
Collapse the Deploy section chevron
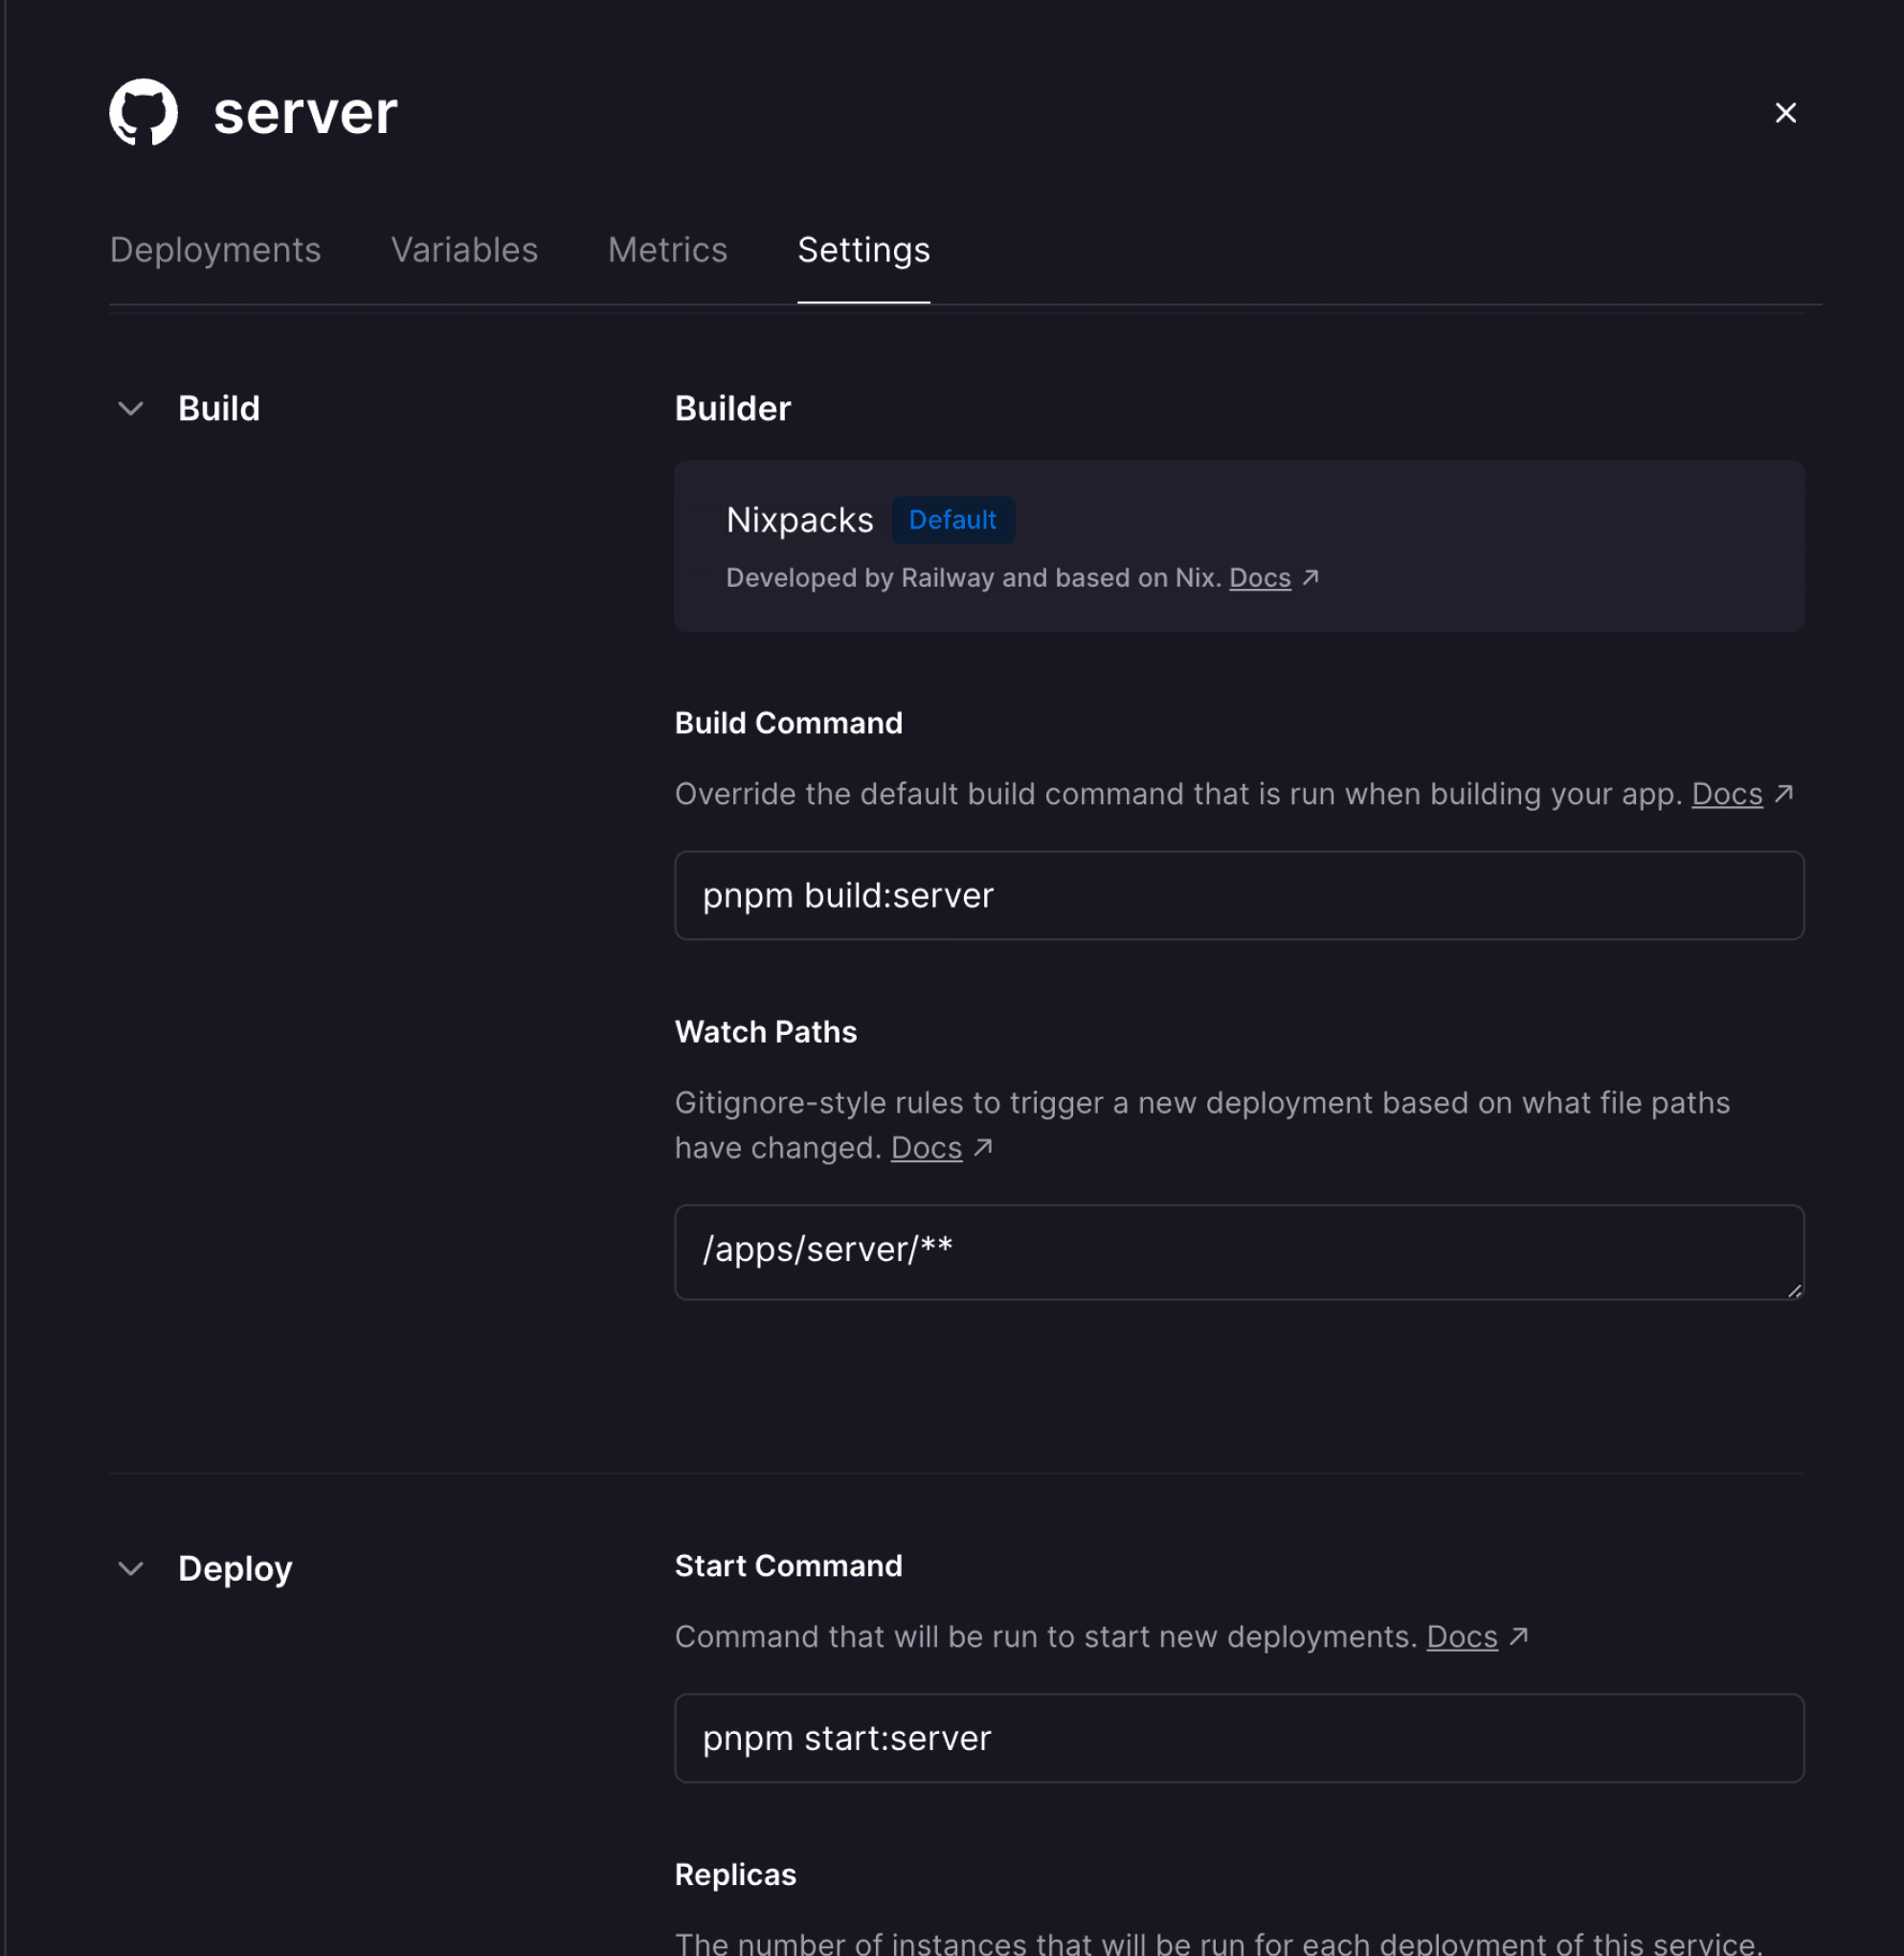click(x=131, y=1568)
